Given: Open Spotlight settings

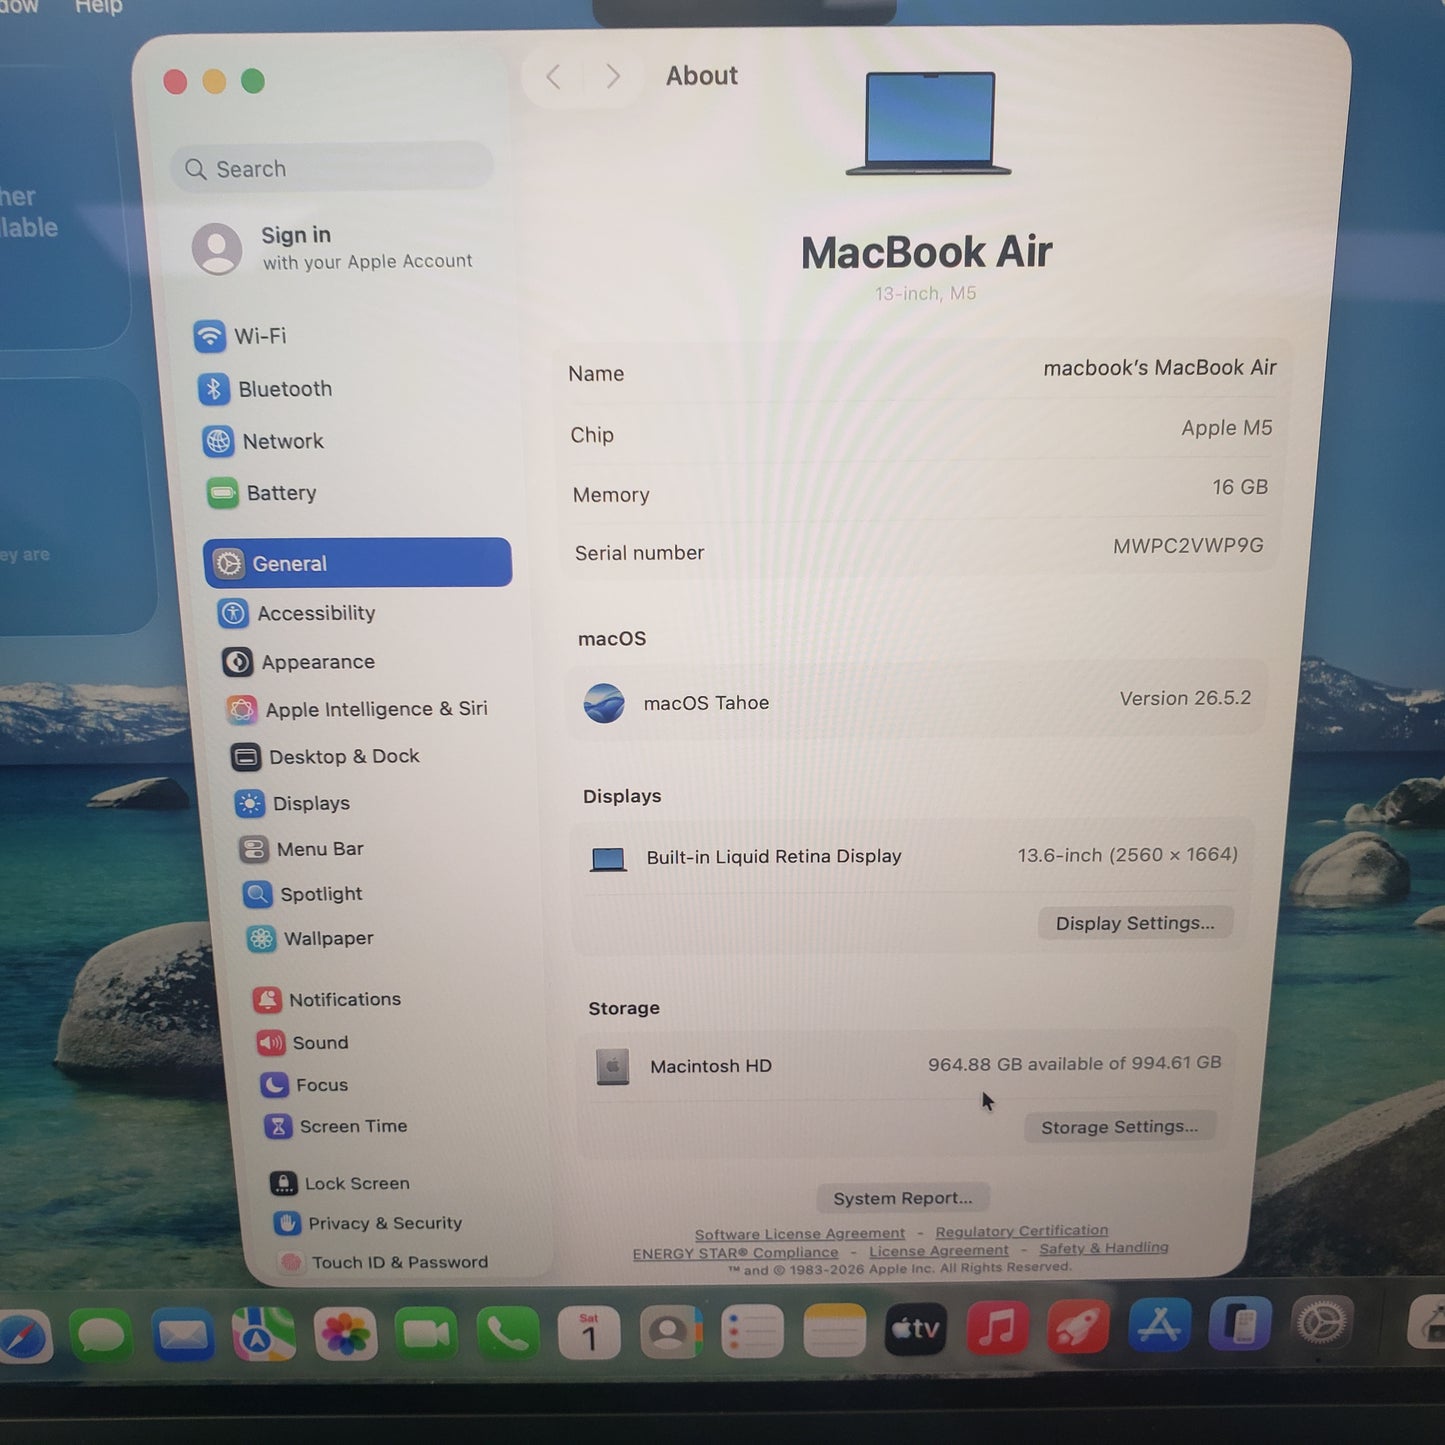Looking at the screenshot, I should tap(303, 894).
